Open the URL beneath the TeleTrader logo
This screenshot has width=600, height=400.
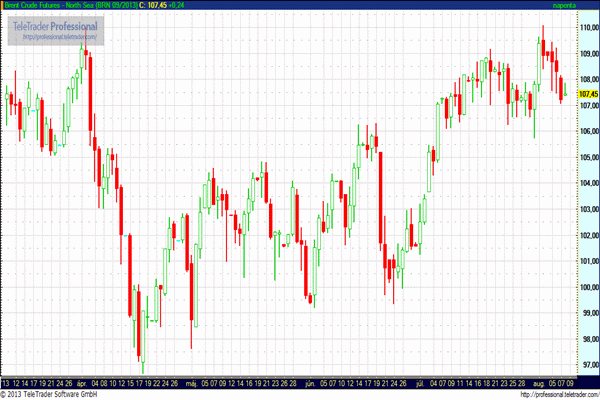pyautogui.click(x=54, y=37)
